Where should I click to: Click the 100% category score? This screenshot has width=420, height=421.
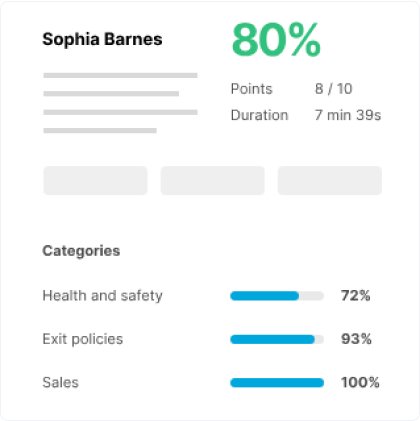coord(360,382)
